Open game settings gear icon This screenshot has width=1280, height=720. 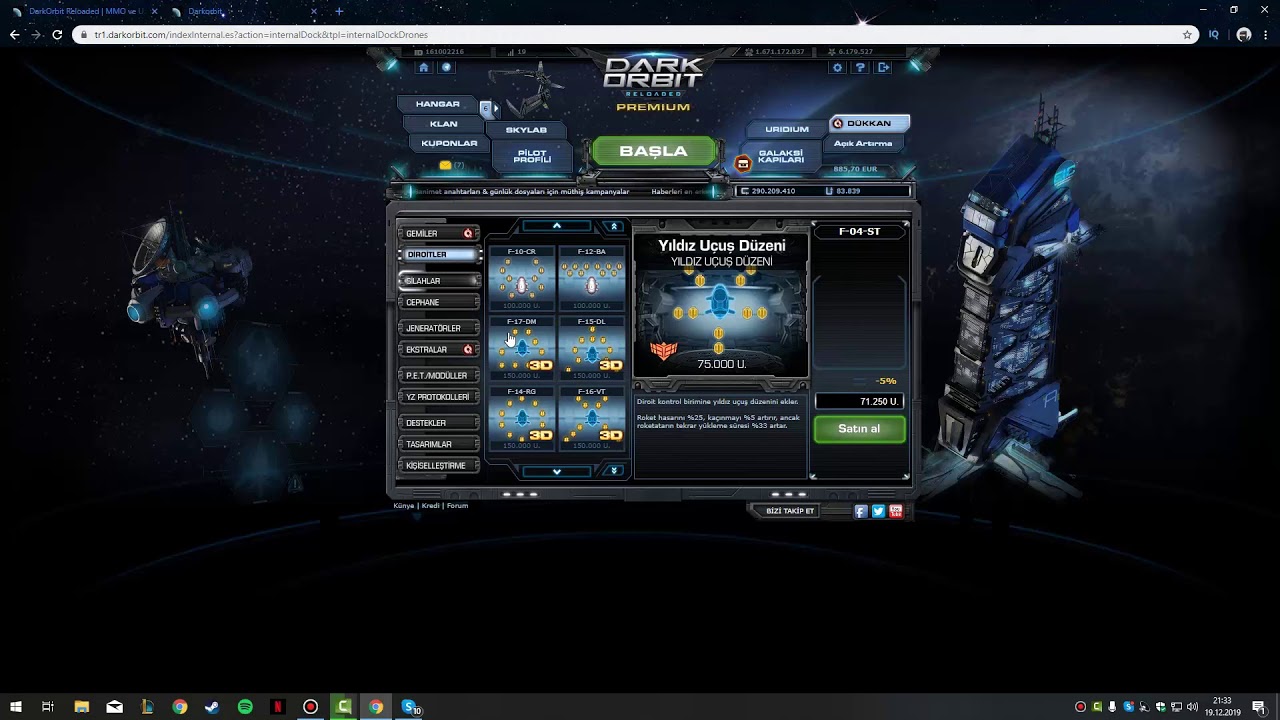(838, 68)
